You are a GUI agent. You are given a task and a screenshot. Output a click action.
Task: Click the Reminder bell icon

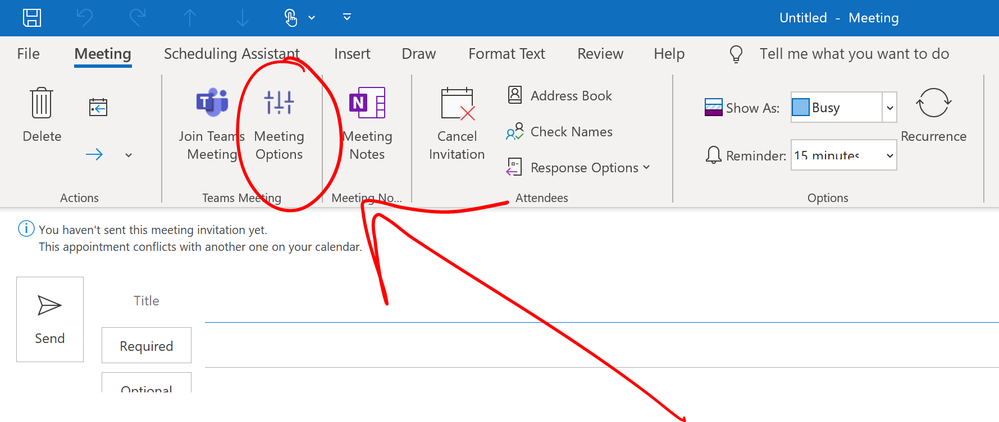[x=714, y=156]
